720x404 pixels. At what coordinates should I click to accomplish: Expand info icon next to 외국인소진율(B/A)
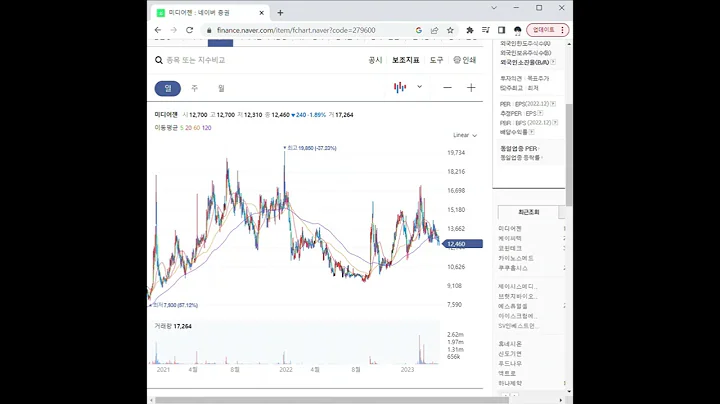[553, 62]
